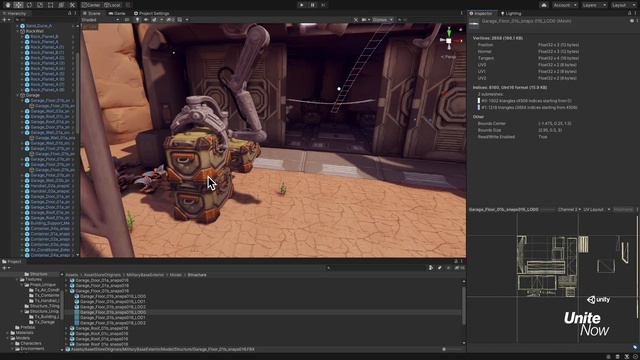Click the mesh asset icon in Inspector header
The height and width of the screenshot is (360, 640).
click(474, 24)
